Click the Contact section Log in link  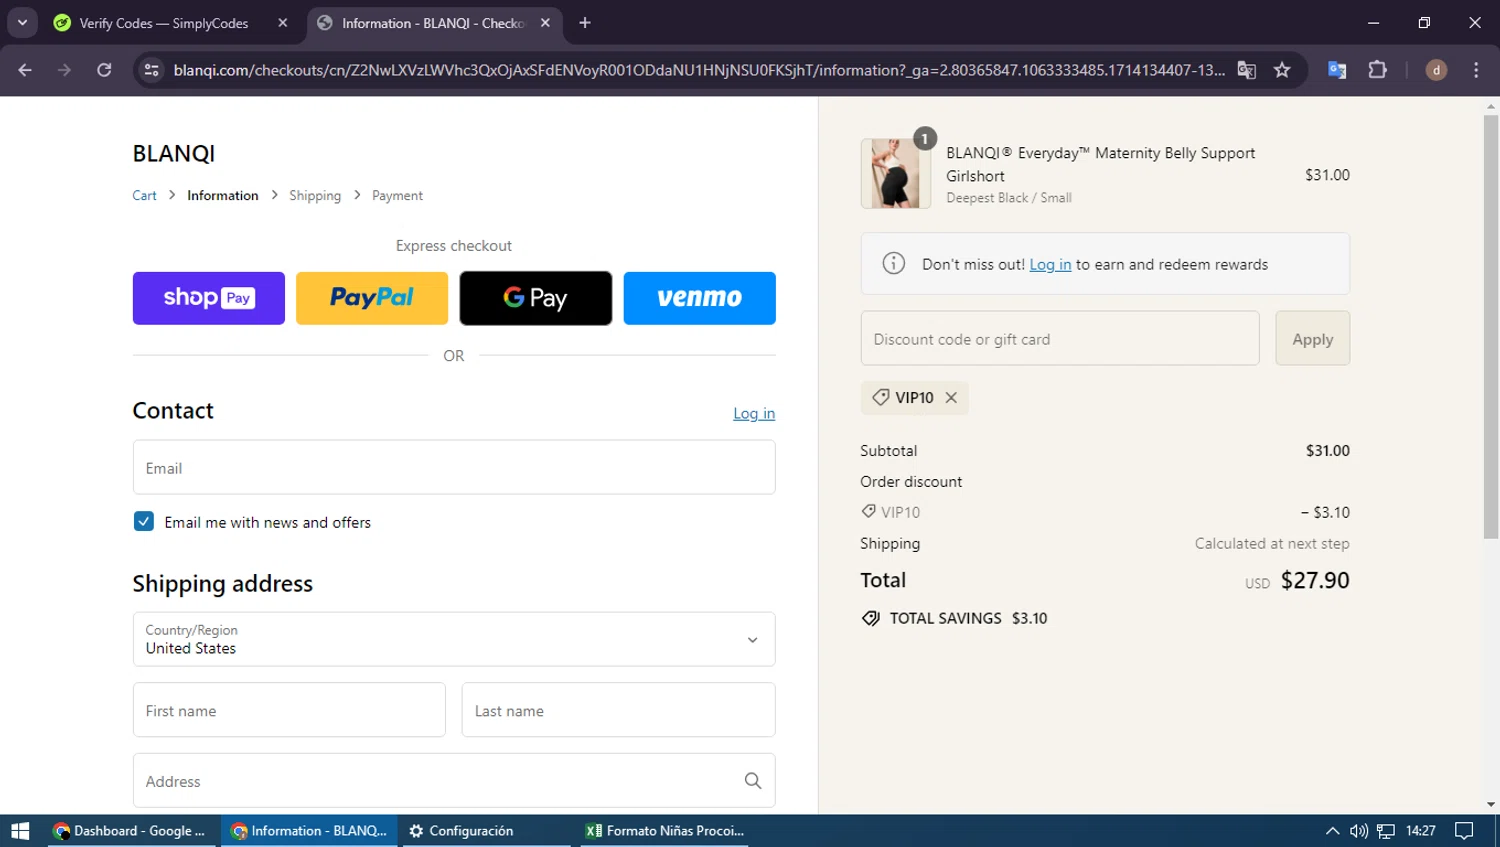click(x=754, y=413)
